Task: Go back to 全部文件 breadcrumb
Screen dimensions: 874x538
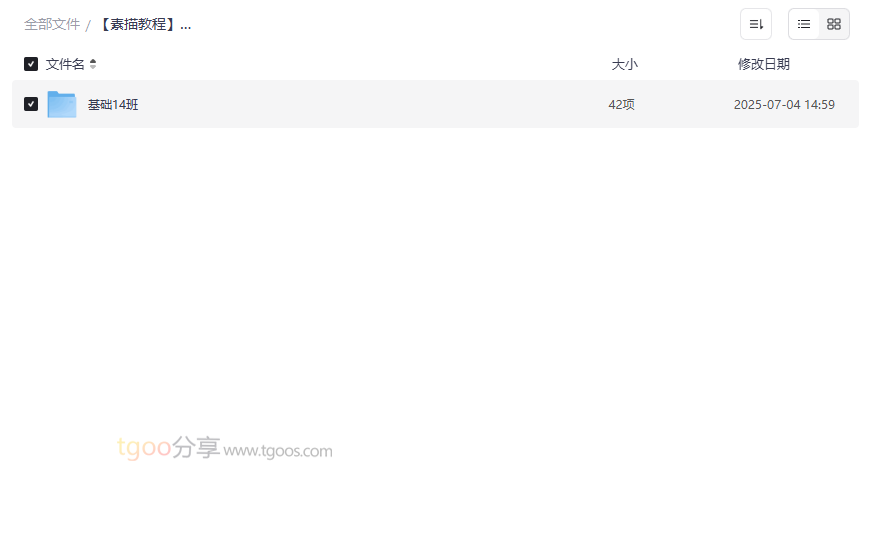Action: coord(52,25)
